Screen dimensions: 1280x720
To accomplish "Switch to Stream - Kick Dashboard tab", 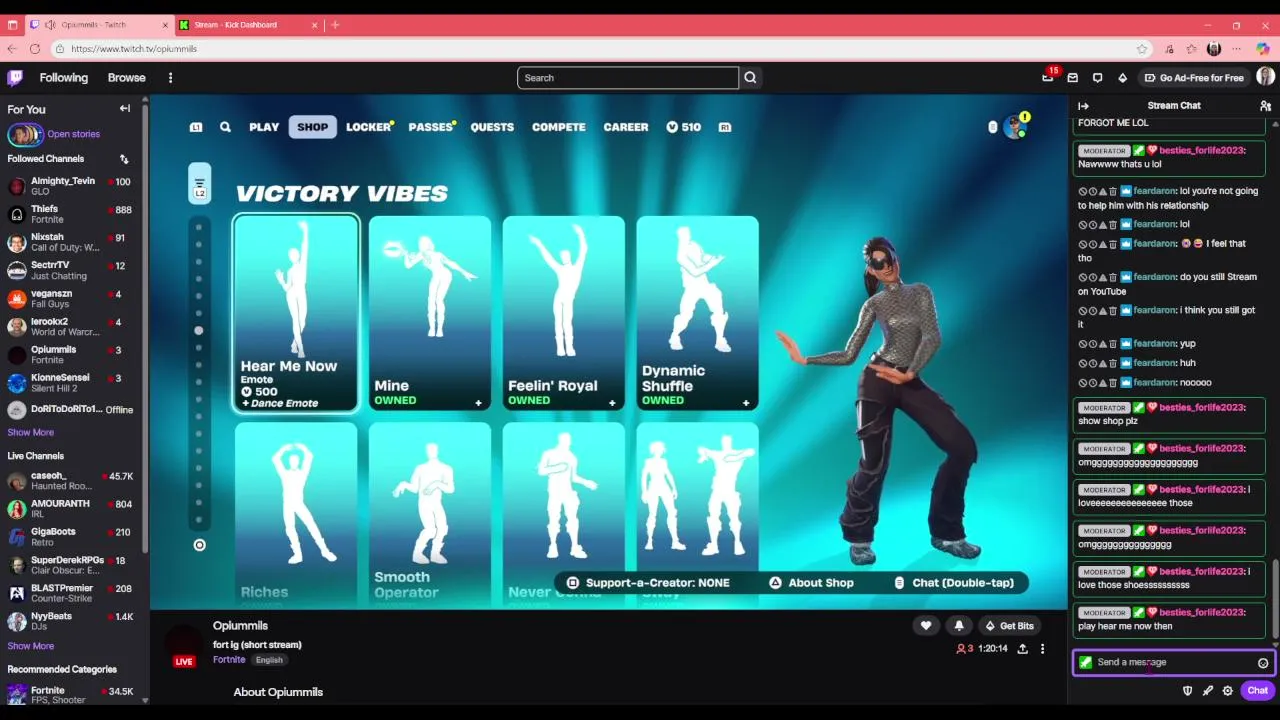I will [x=250, y=25].
